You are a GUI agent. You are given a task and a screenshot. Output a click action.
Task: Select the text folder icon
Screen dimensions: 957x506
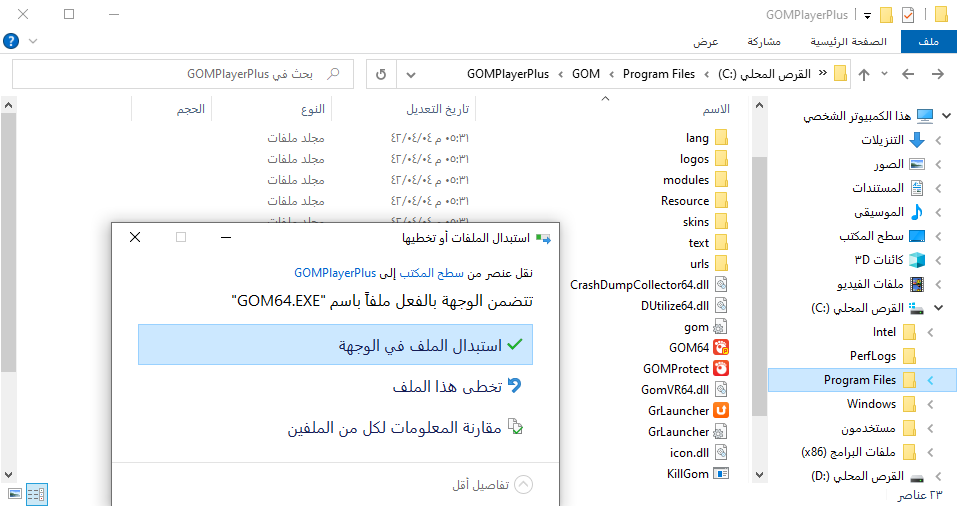(721, 243)
